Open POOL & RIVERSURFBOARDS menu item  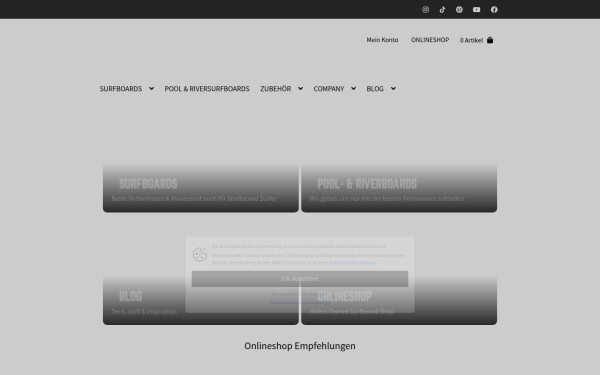207,89
